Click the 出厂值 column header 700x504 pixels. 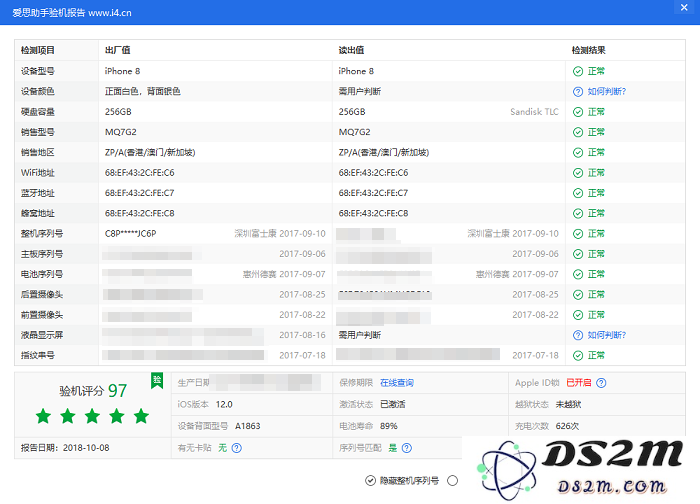click(x=117, y=50)
